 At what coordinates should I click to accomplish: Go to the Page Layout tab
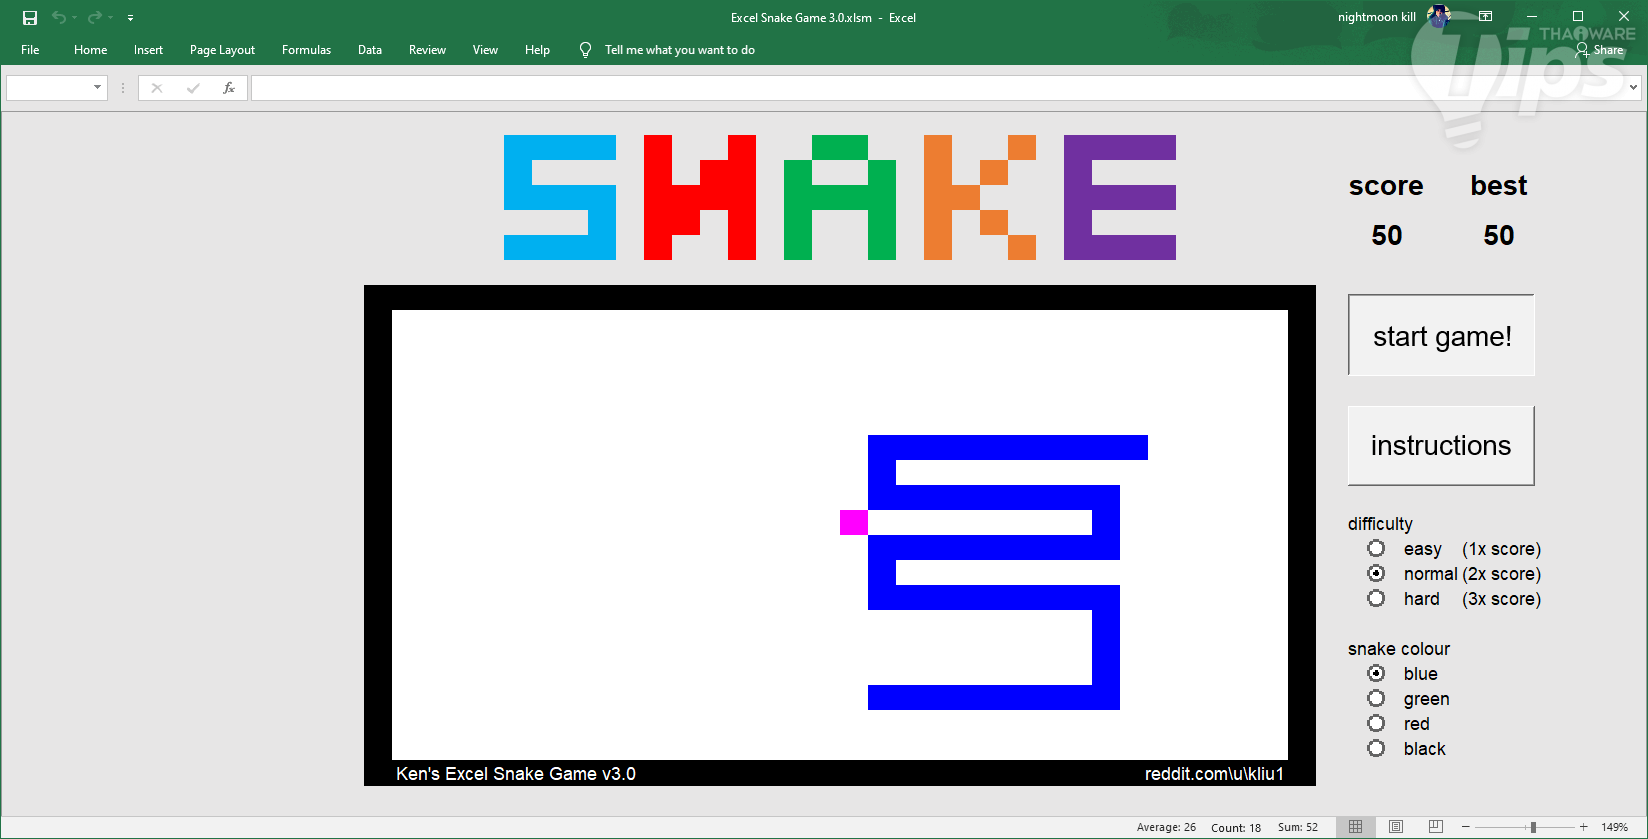[x=222, y=50]
